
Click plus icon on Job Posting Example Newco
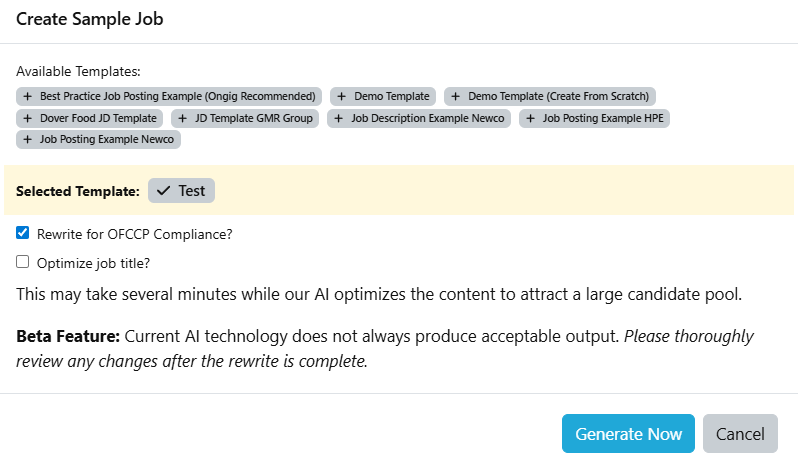click(x=28, y=140)
